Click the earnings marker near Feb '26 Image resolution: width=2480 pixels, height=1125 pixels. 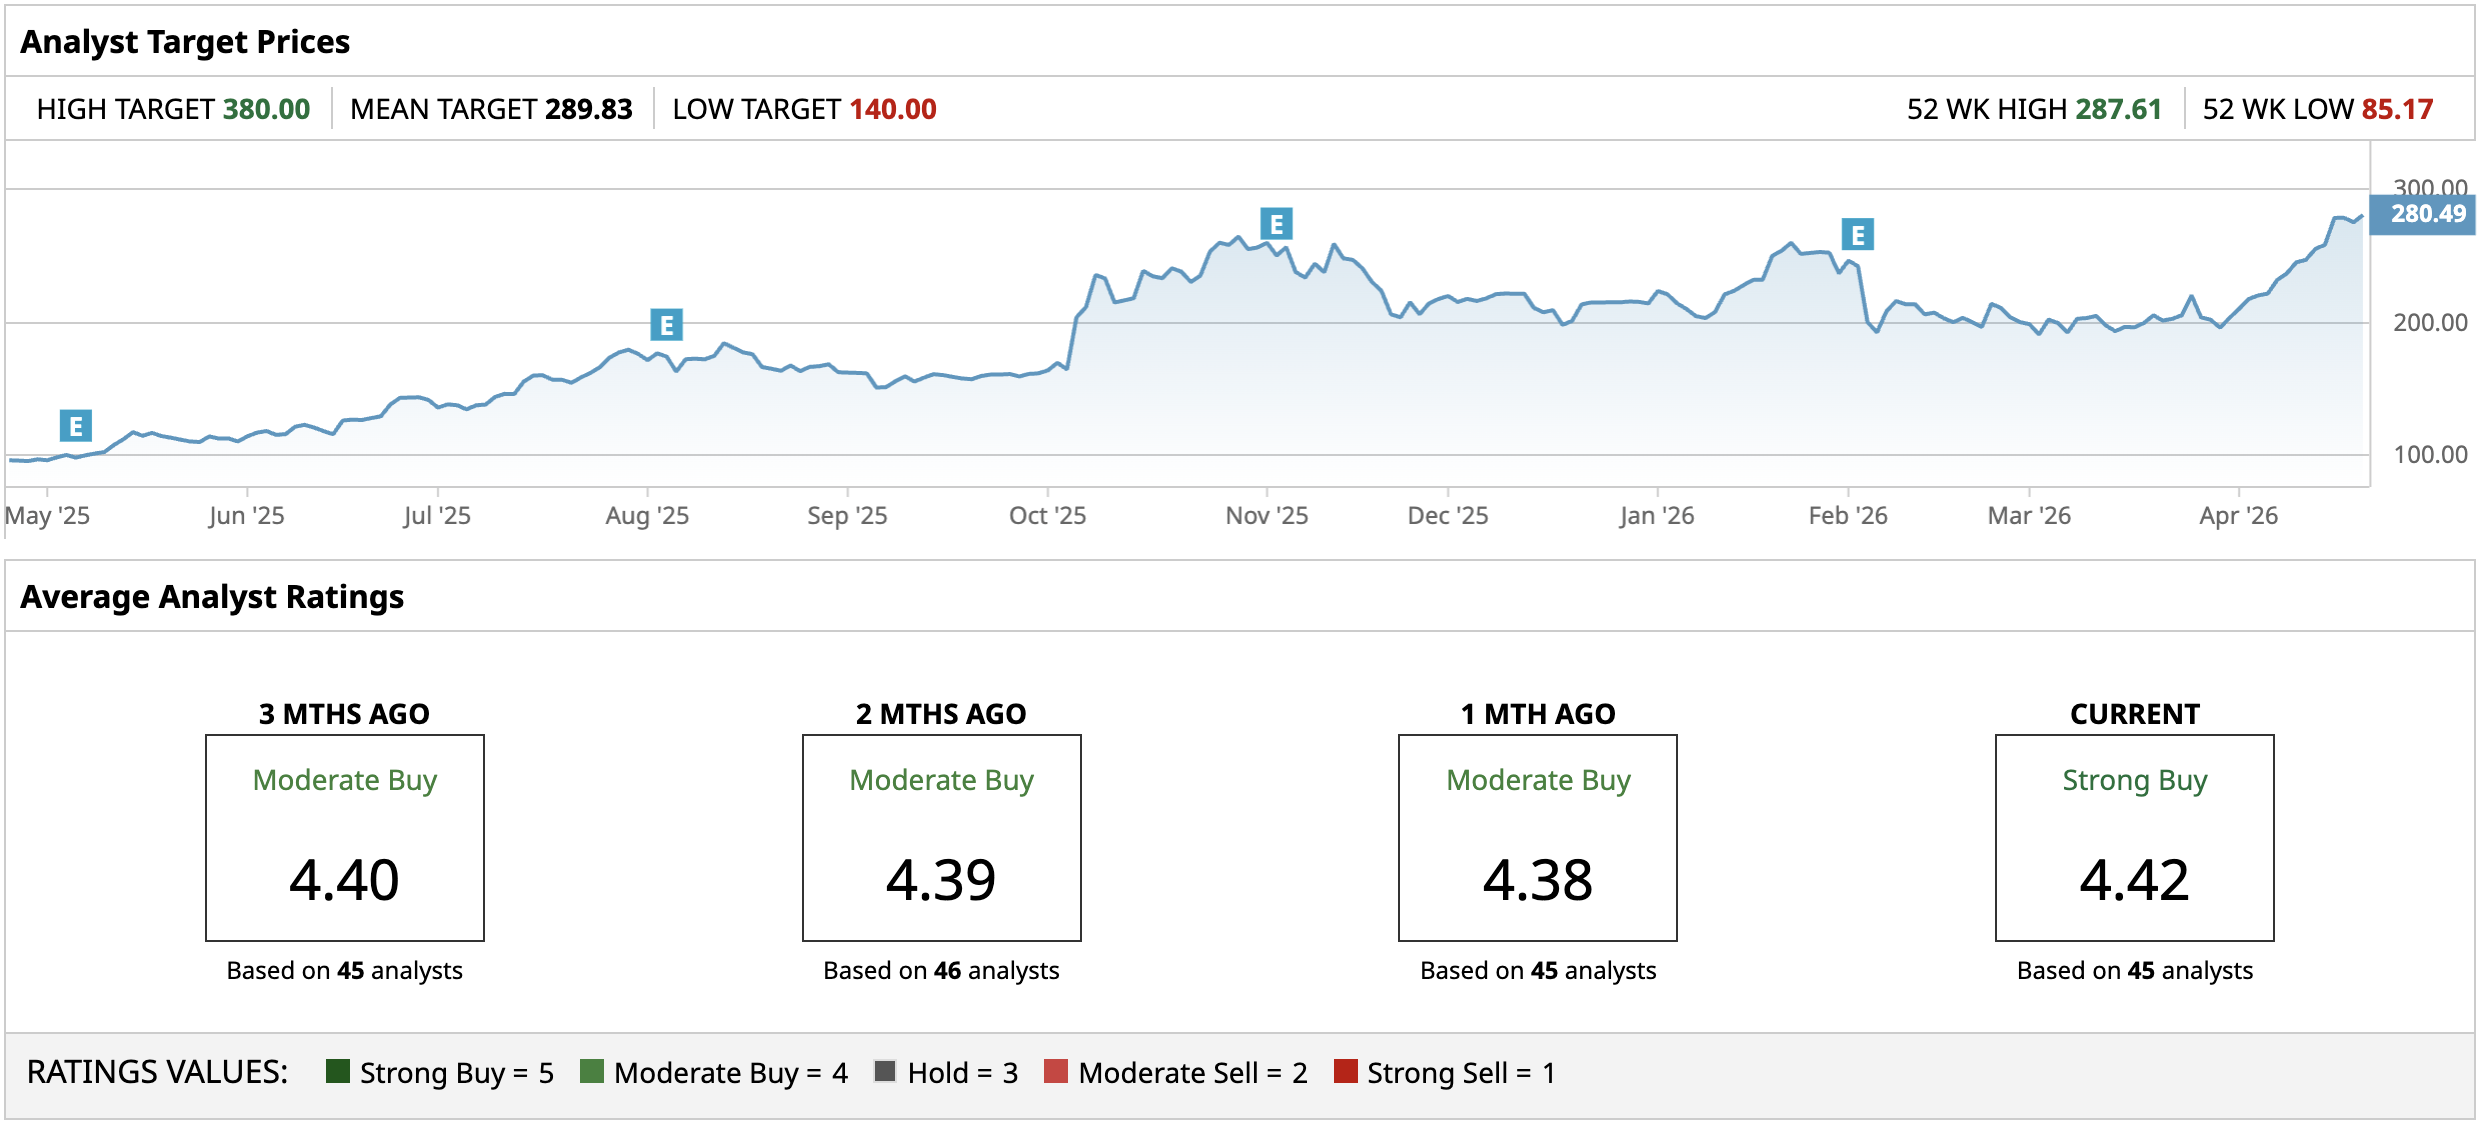1857,235
